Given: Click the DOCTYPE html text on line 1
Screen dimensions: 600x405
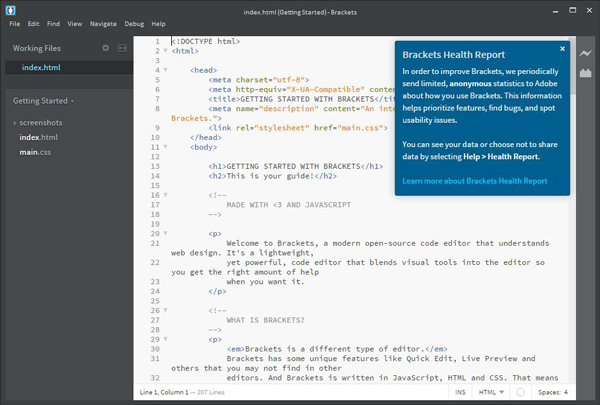Looking at the screenshot, I should point(206,41).
